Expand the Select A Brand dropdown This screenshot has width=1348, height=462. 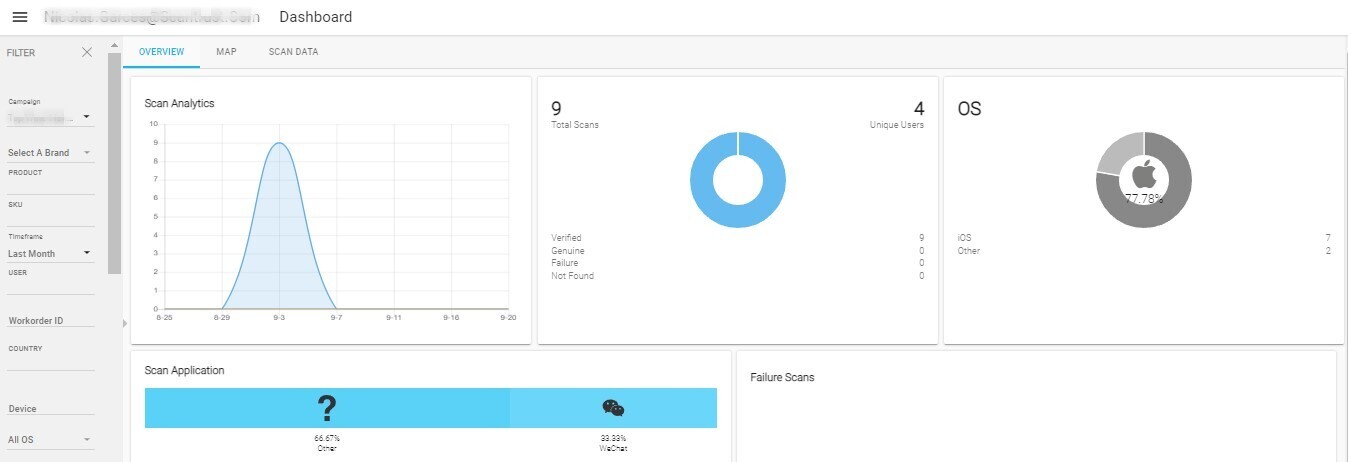tap(50, 153)
